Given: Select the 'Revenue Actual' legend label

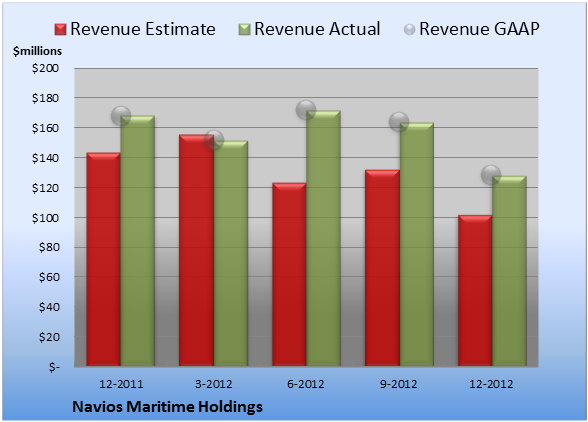Looking at the screenshot, I should coord(317,29).
